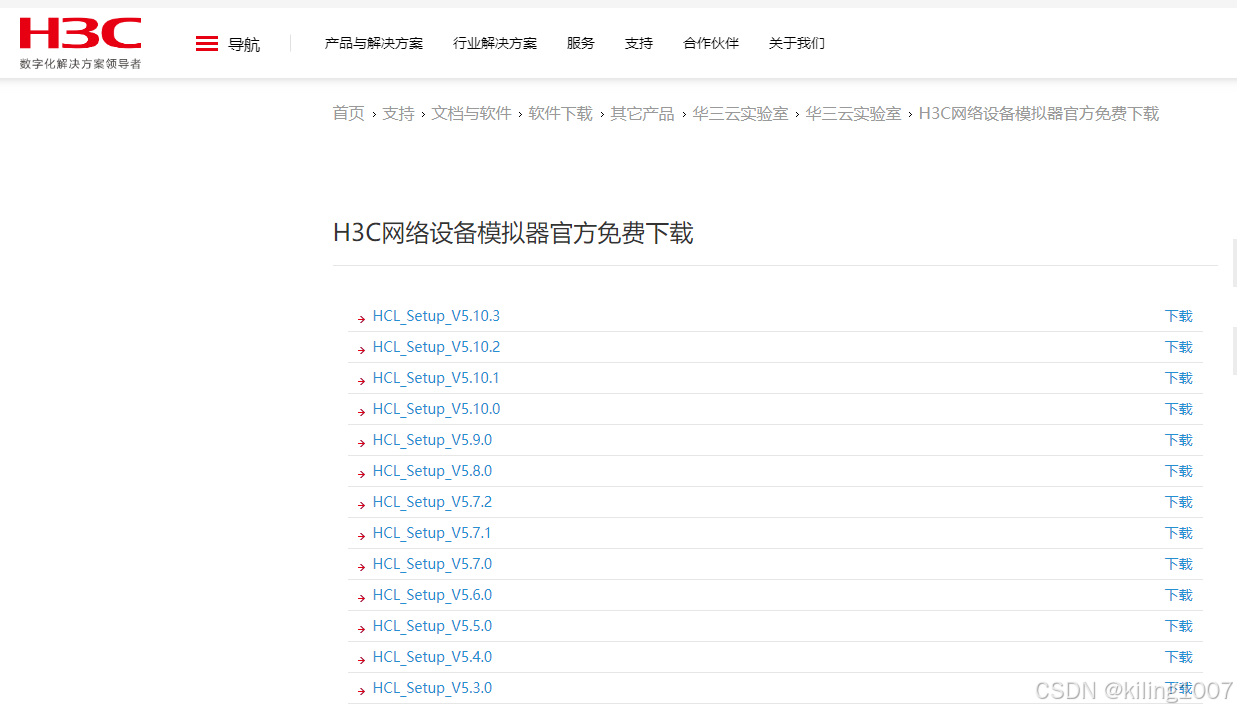Open the HCL_Setup_V5.10.0 link
1237x710 pixels.
point(436,409)
